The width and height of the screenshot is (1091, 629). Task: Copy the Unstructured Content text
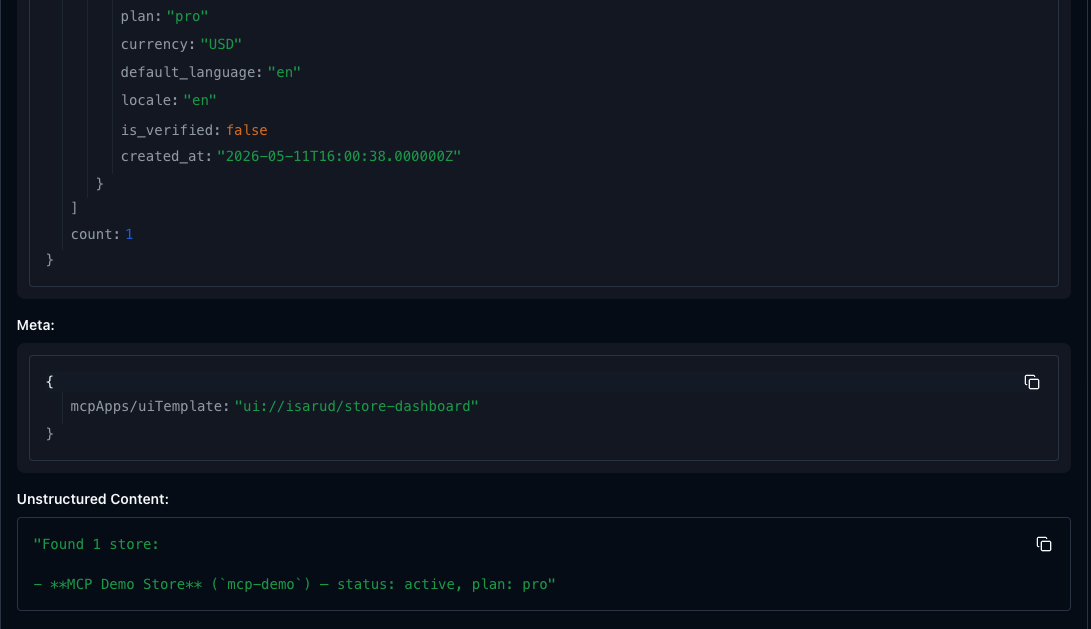point(1044,544)
